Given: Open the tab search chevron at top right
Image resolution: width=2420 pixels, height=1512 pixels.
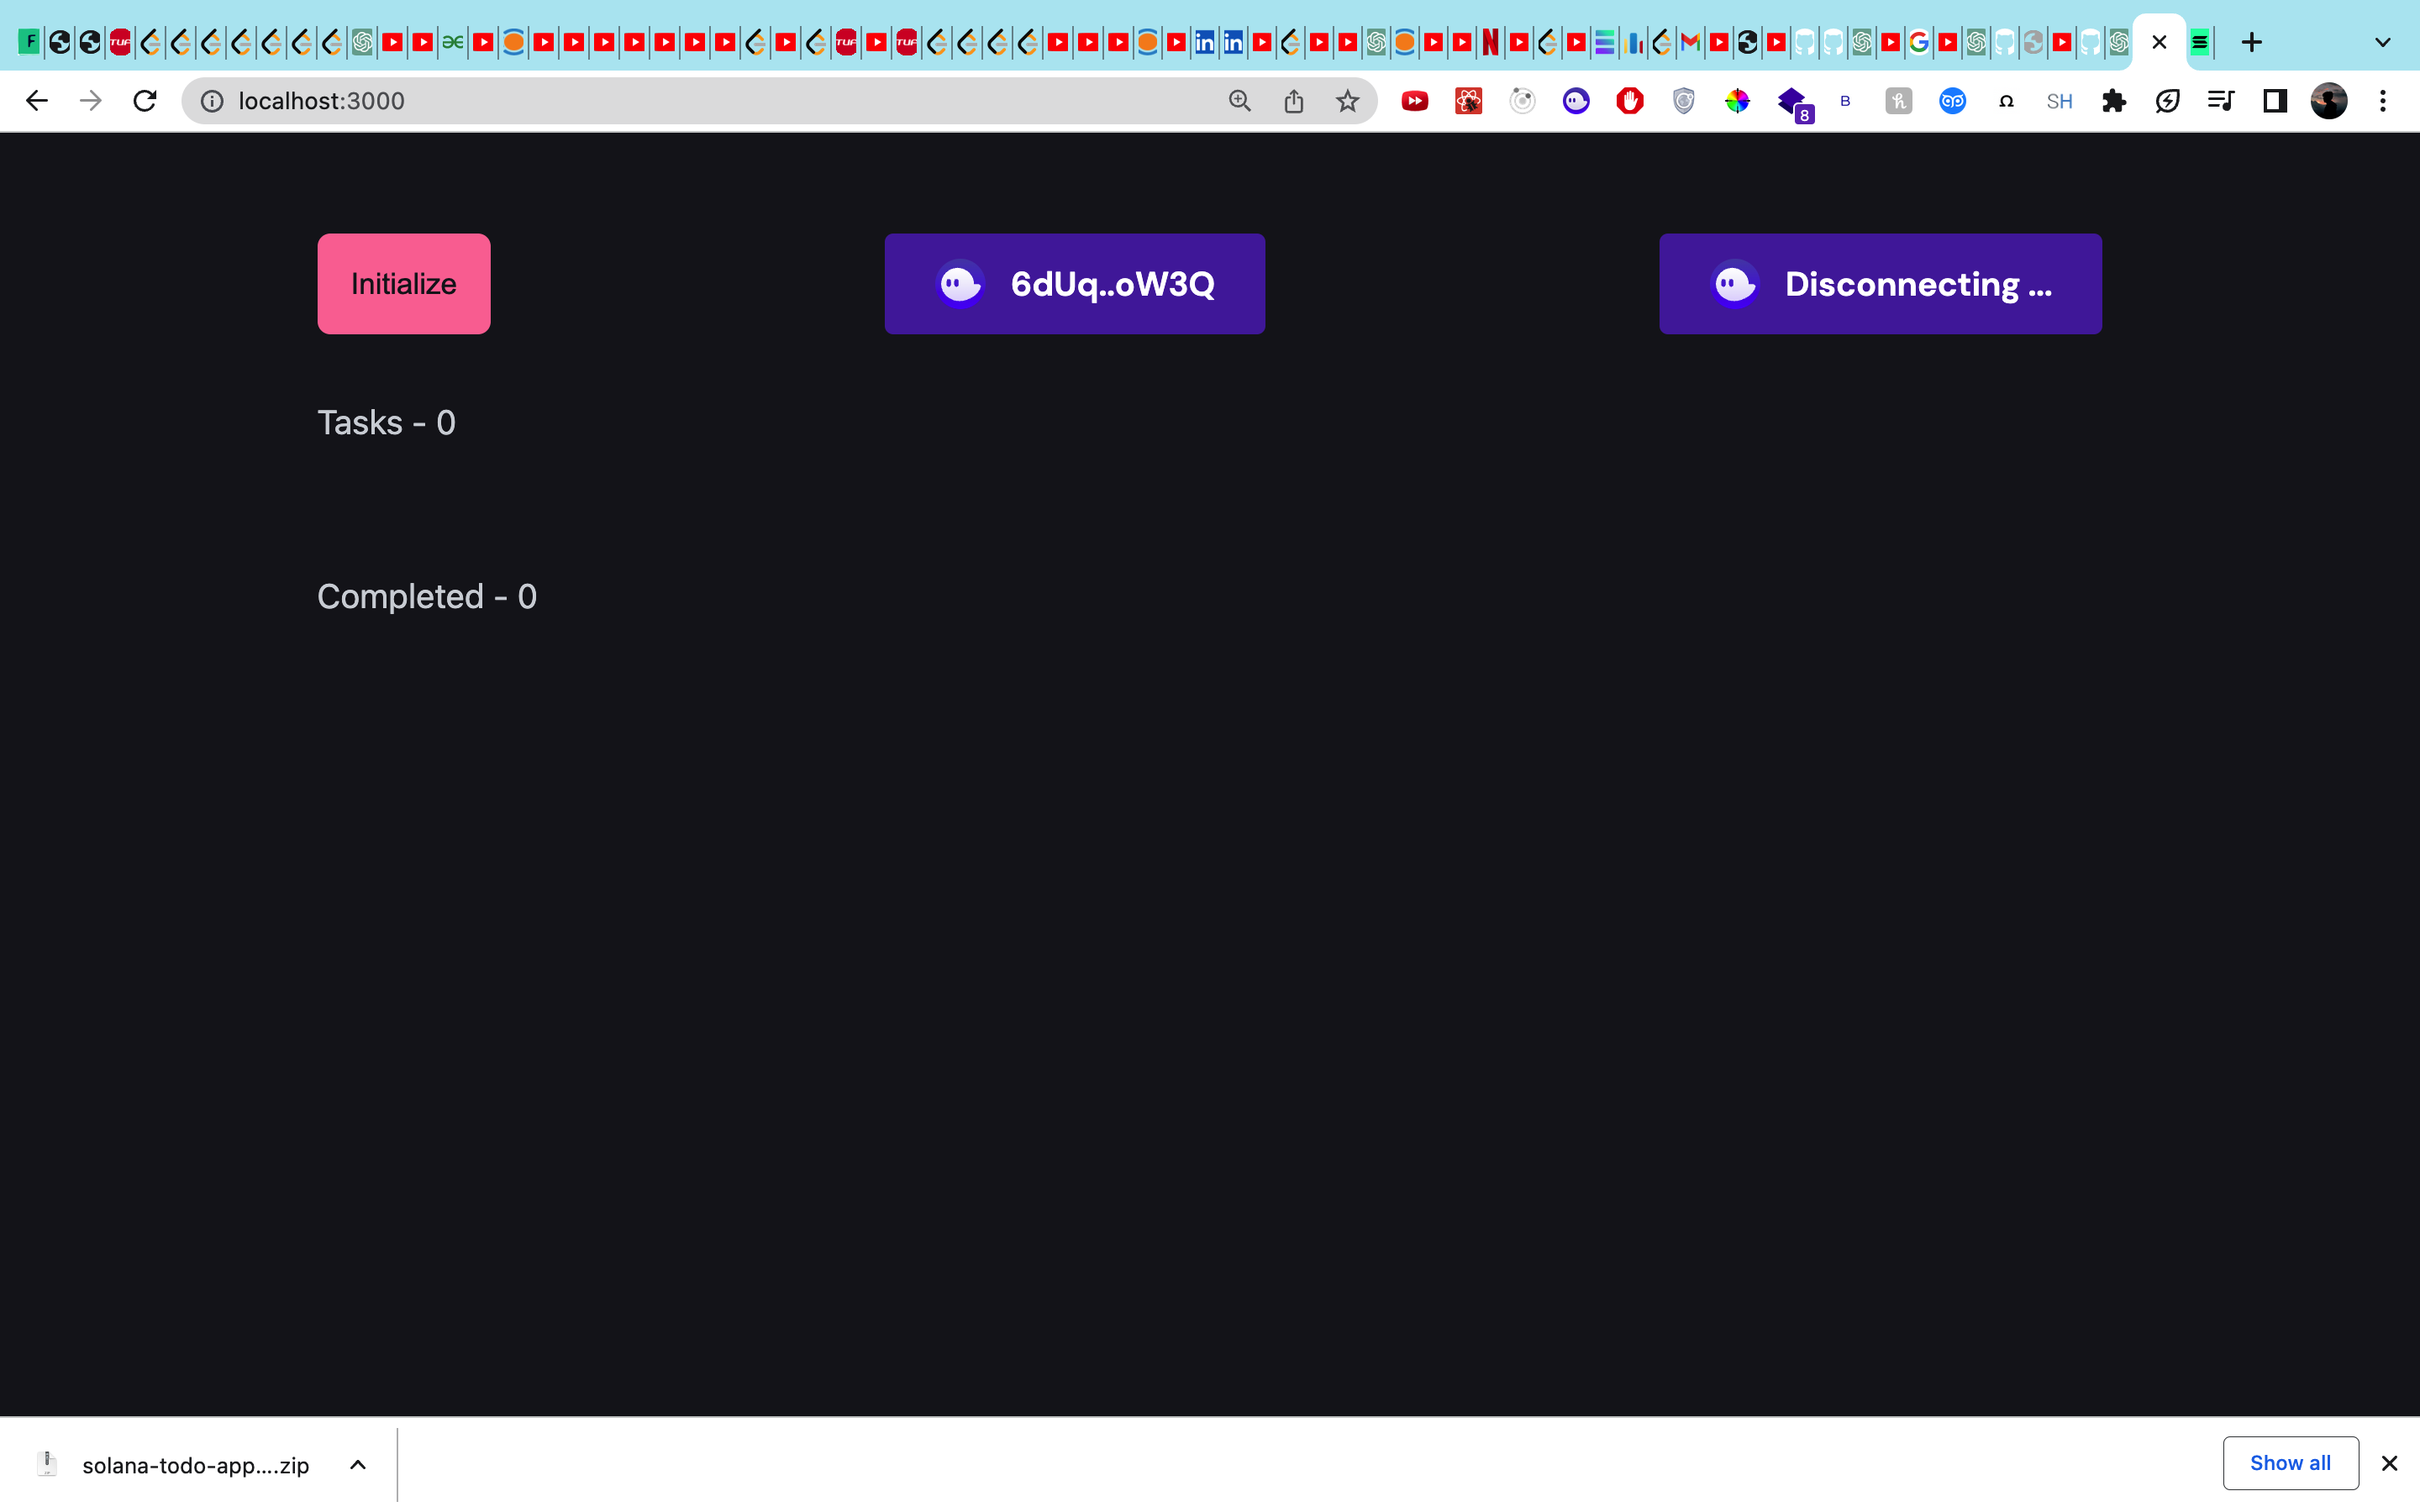Looking at the screenshot, I should pos(2383,42).
